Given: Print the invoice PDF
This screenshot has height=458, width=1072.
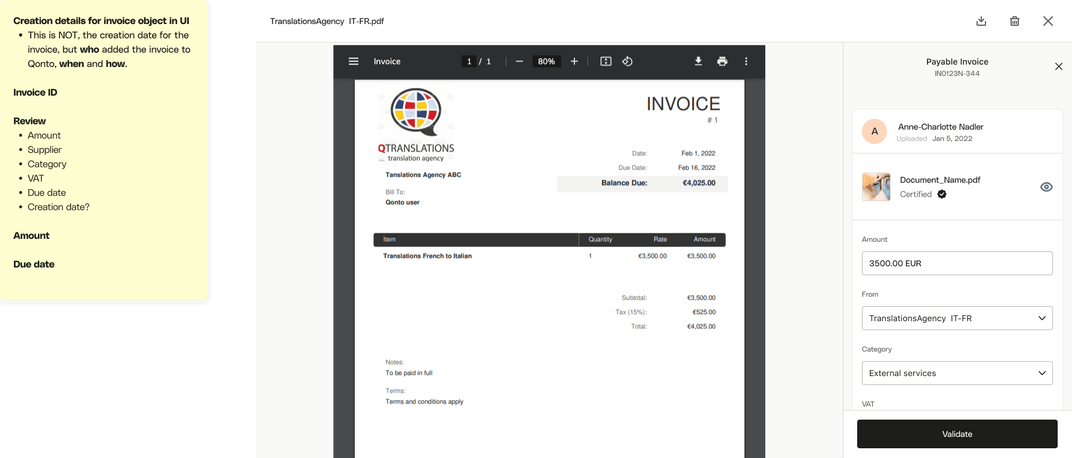Looking at the screenshot, I should 722,61.
